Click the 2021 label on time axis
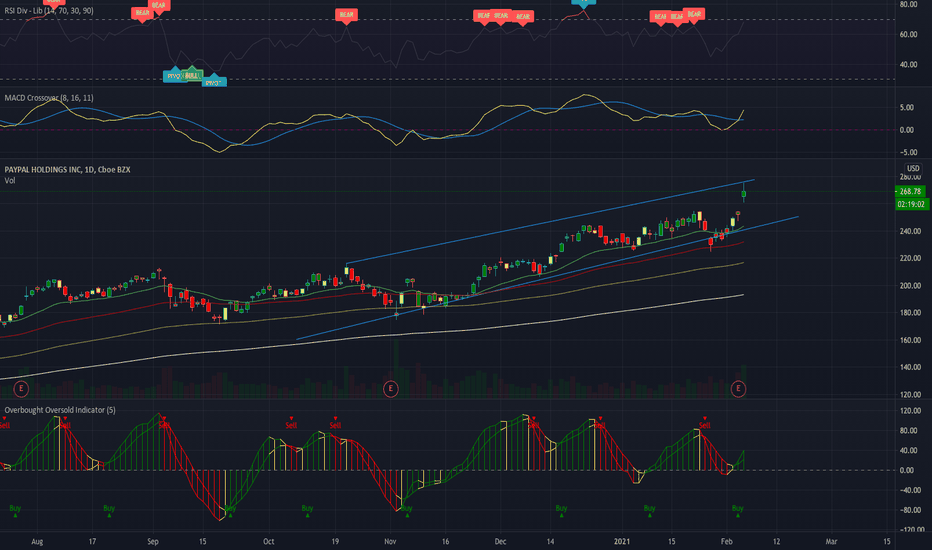This screenshot has width=932, height=550. [x=622, y=541]
